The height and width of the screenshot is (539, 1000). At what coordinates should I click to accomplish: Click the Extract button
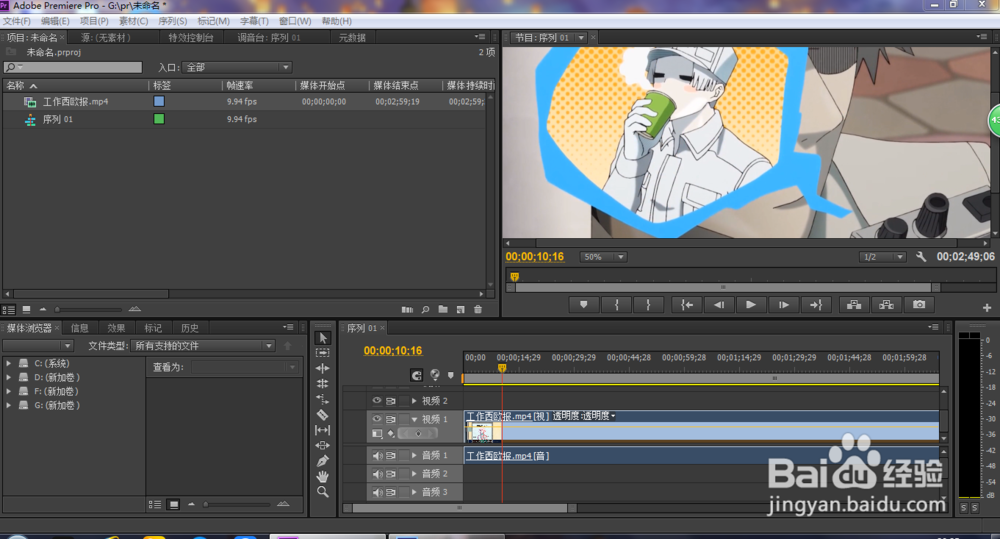pyautogui.click(x=886, y=305)
